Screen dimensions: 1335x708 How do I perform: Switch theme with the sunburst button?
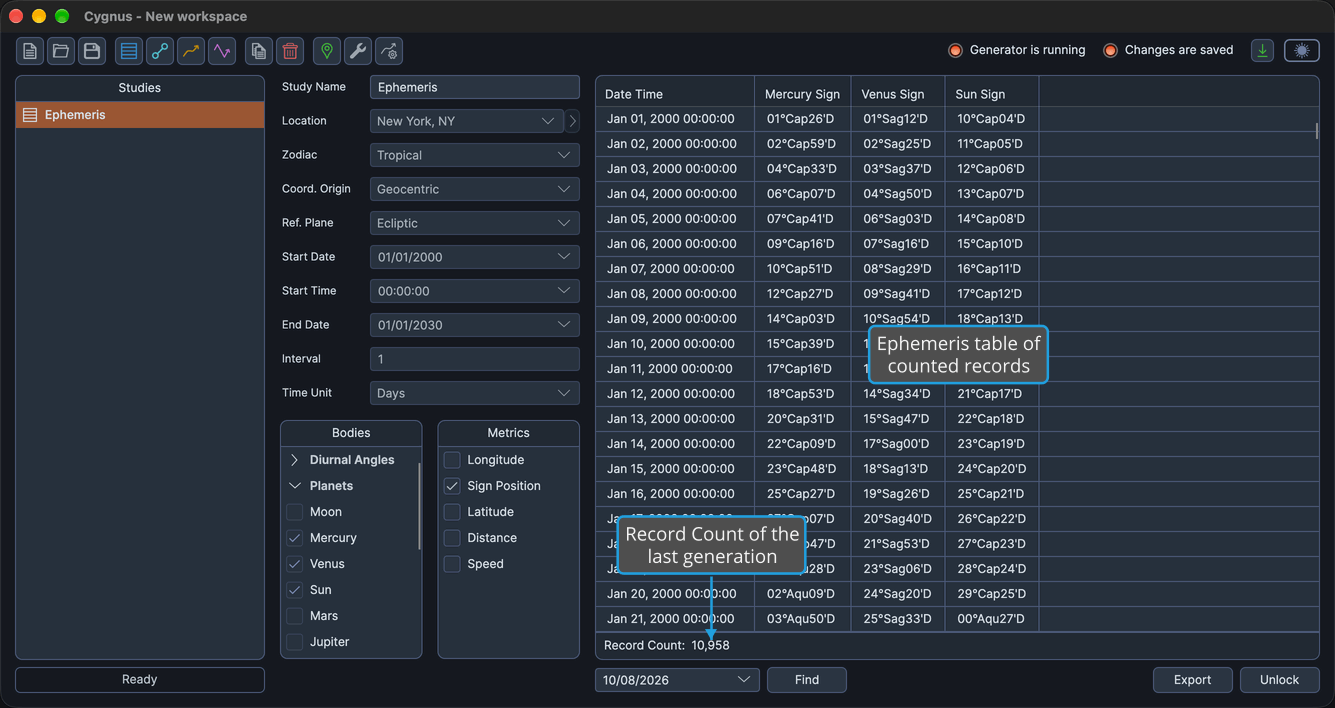pyautogui.click(x=1302, y=51)
